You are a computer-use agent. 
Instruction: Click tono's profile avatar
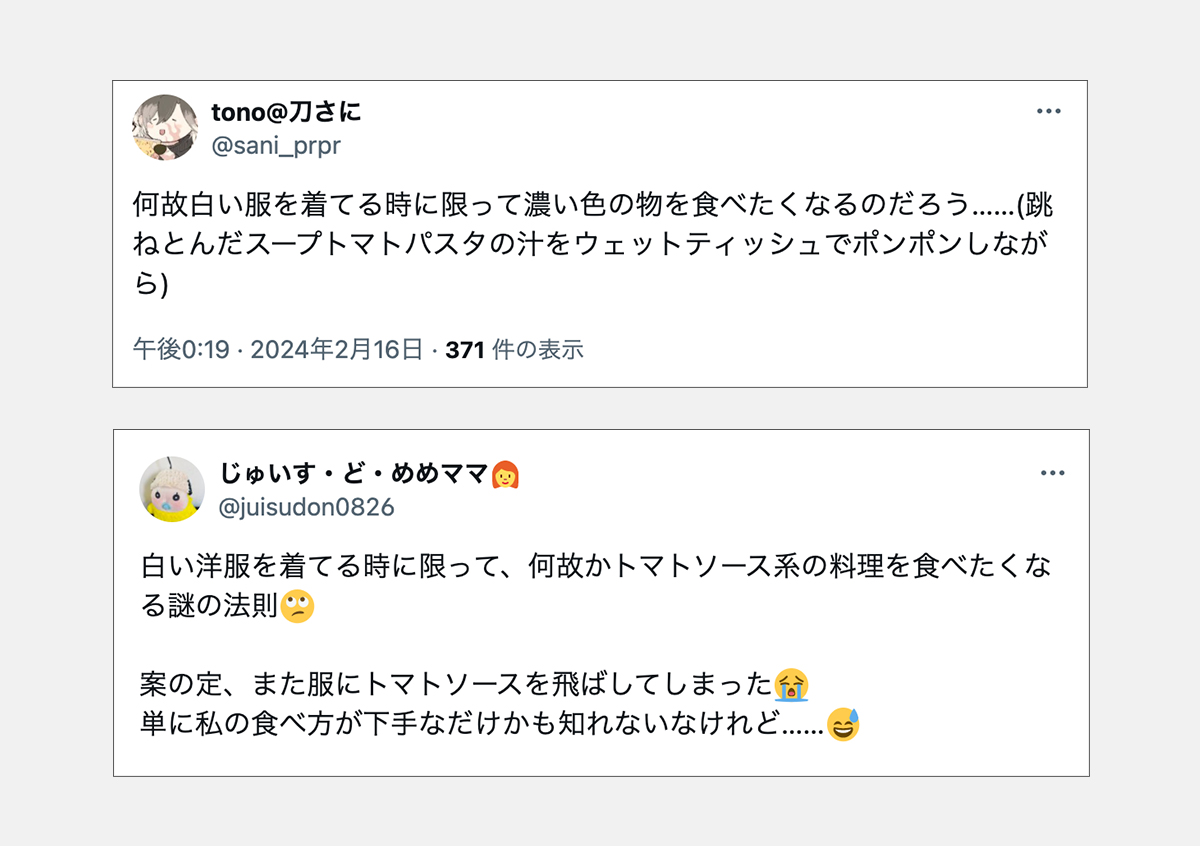point(165,128)
